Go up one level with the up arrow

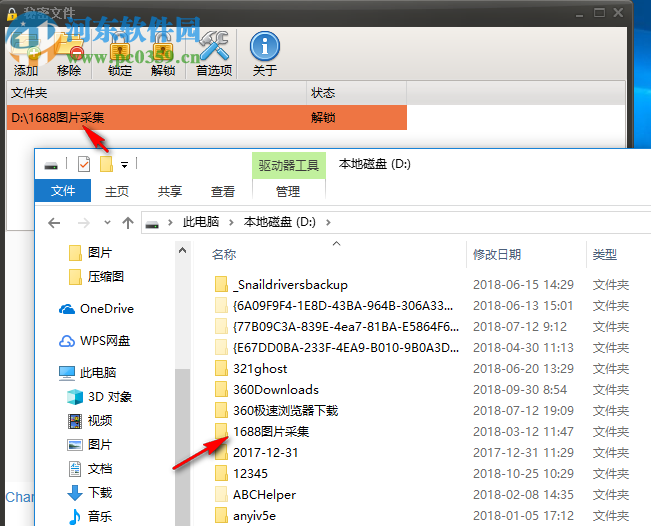pyautogui.click(x=128, y=223)
